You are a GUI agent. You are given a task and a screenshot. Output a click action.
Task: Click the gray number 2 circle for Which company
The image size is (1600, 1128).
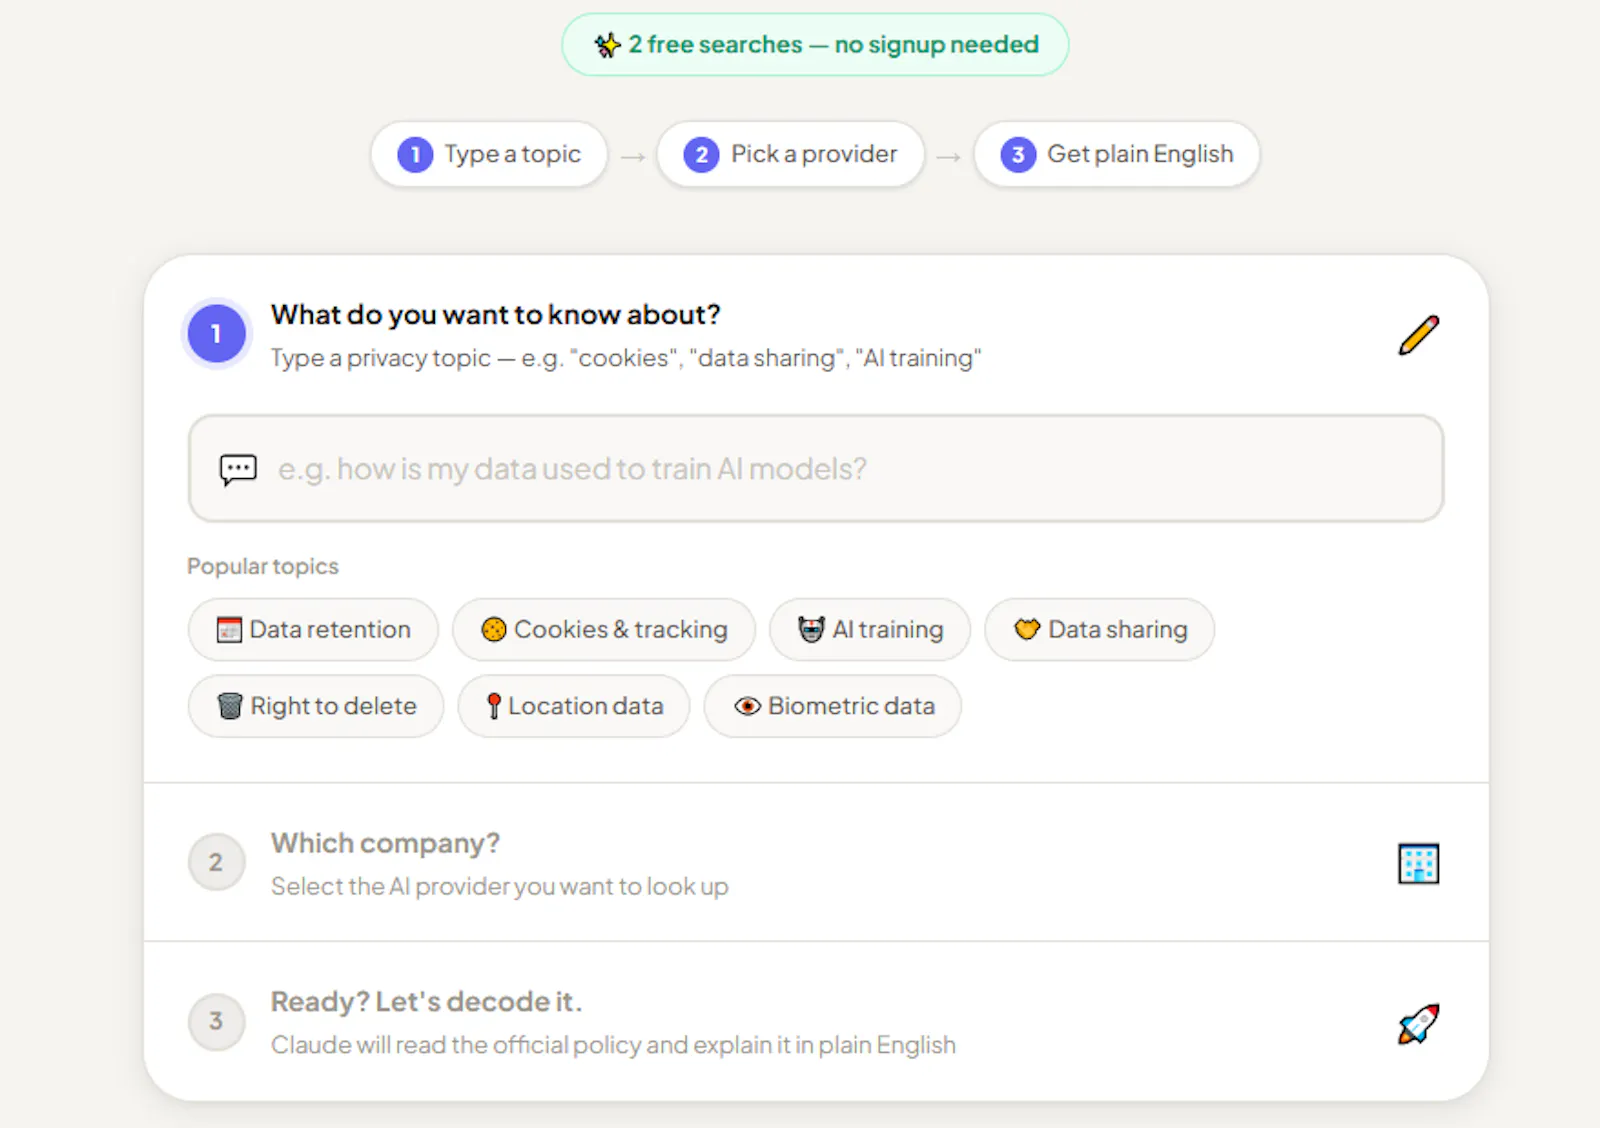[x=216, y=862]
